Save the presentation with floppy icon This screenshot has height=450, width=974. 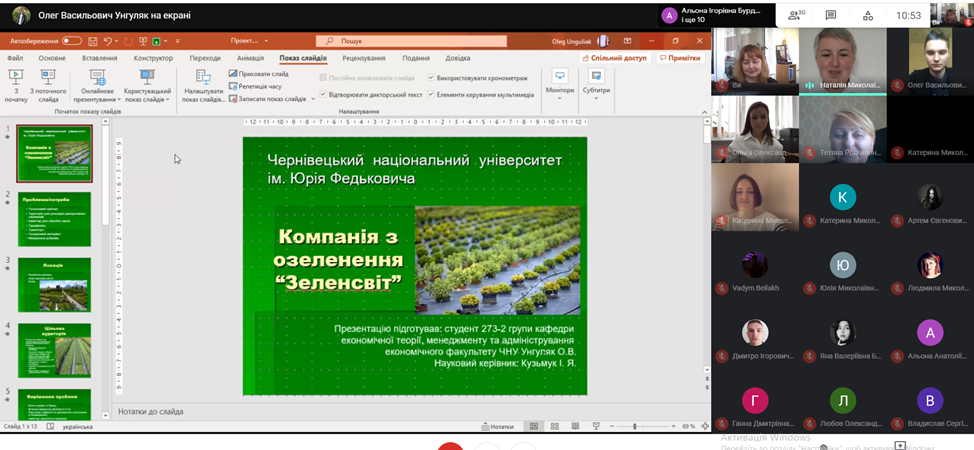point(93,41)
